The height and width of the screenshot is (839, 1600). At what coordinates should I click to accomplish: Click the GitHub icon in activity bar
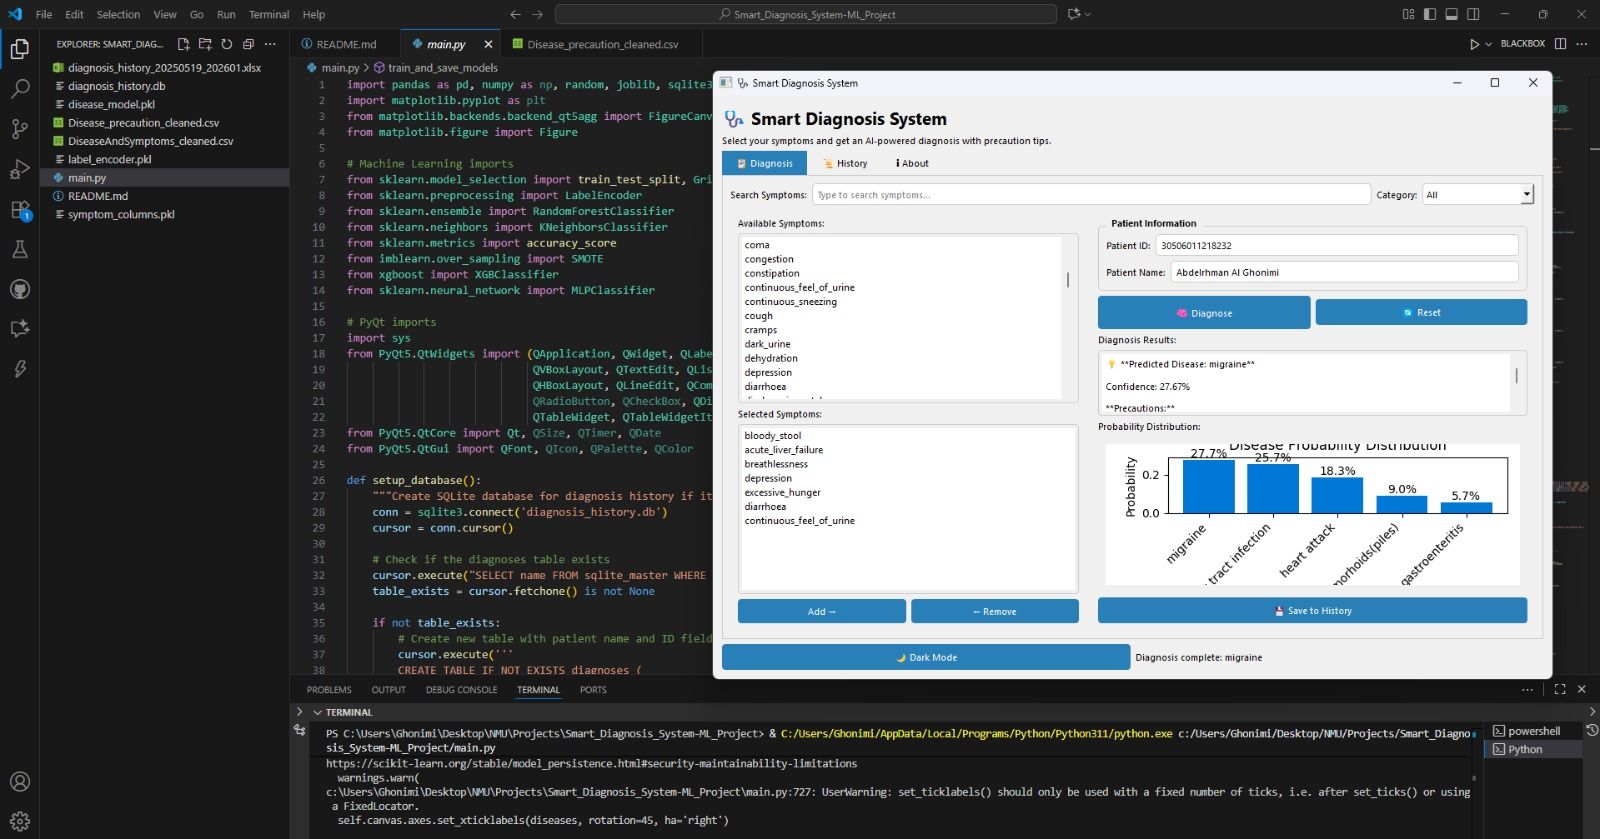[x=19, y=289]
